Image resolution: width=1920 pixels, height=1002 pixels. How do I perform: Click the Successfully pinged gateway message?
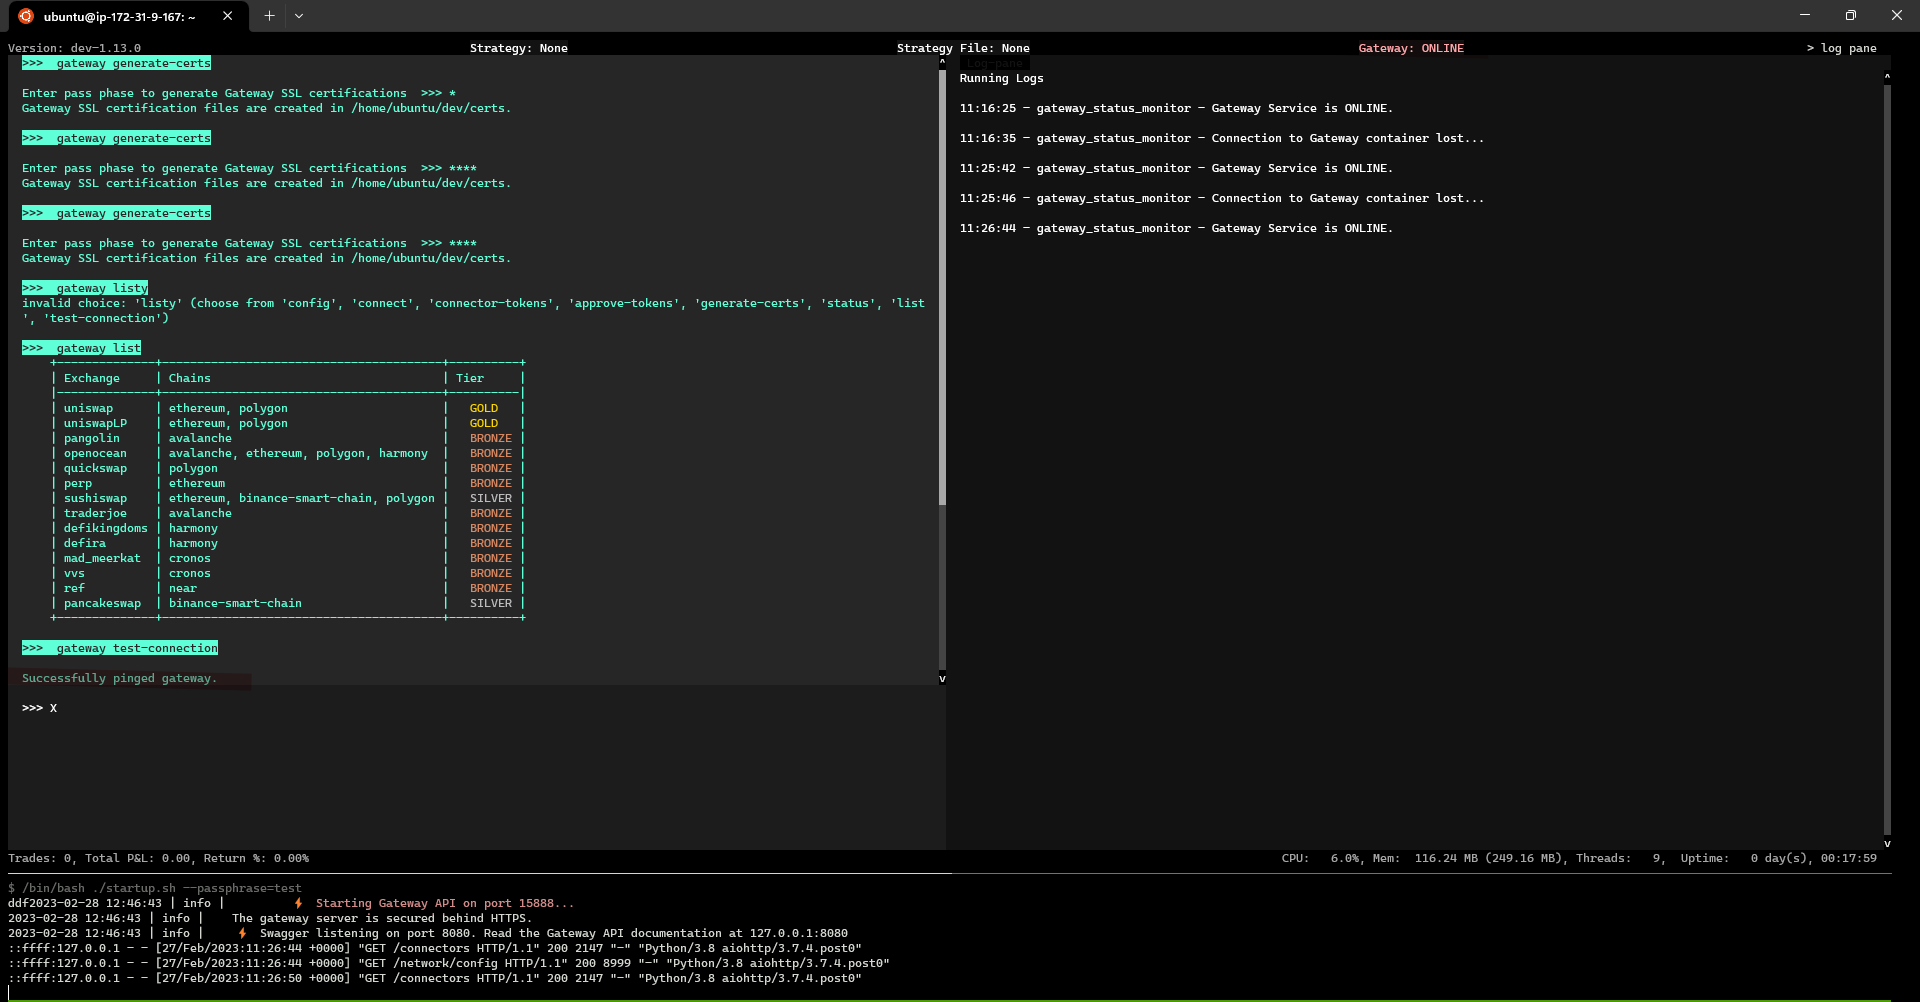click(x=118, y=678)
